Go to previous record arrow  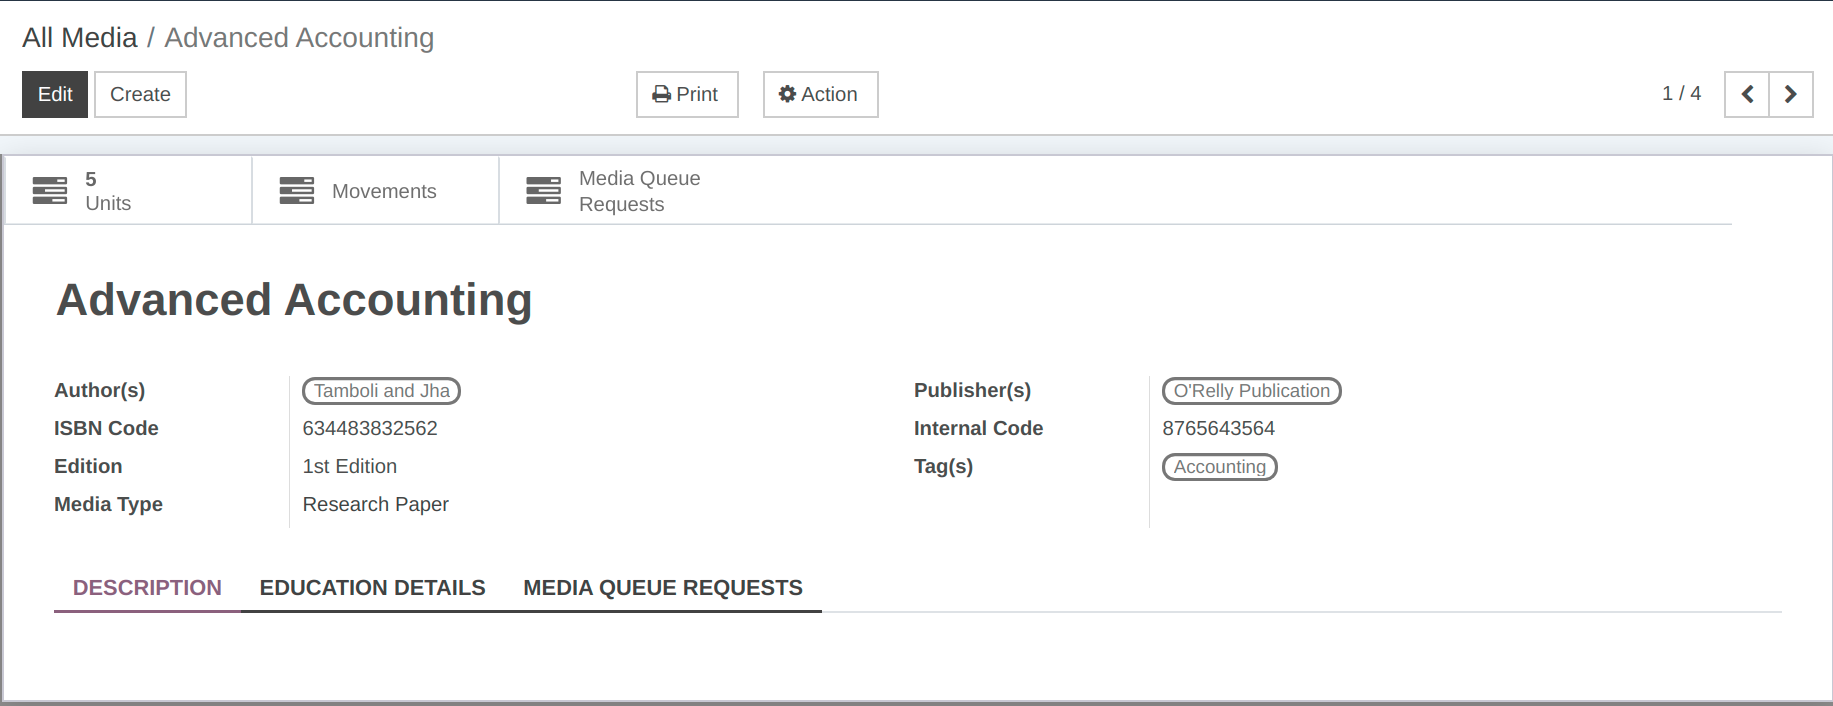pyautogui.click(x=1747, y=94)
